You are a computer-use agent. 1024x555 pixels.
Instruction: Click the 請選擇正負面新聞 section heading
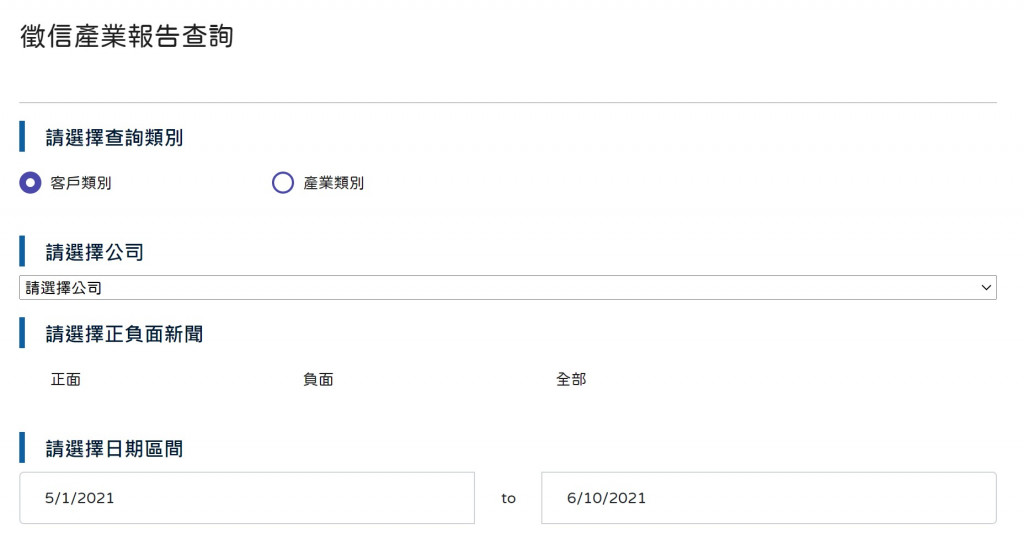[124, 334]
